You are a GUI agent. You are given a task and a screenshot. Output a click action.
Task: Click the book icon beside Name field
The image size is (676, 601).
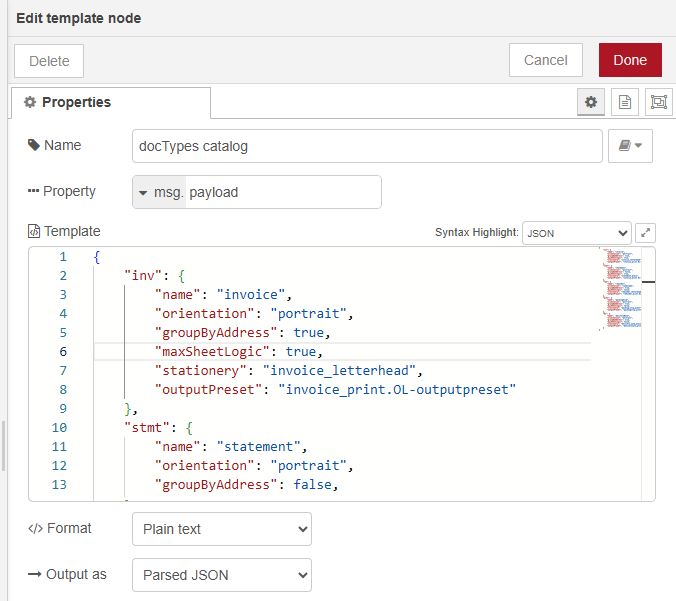tap(630, 145)
